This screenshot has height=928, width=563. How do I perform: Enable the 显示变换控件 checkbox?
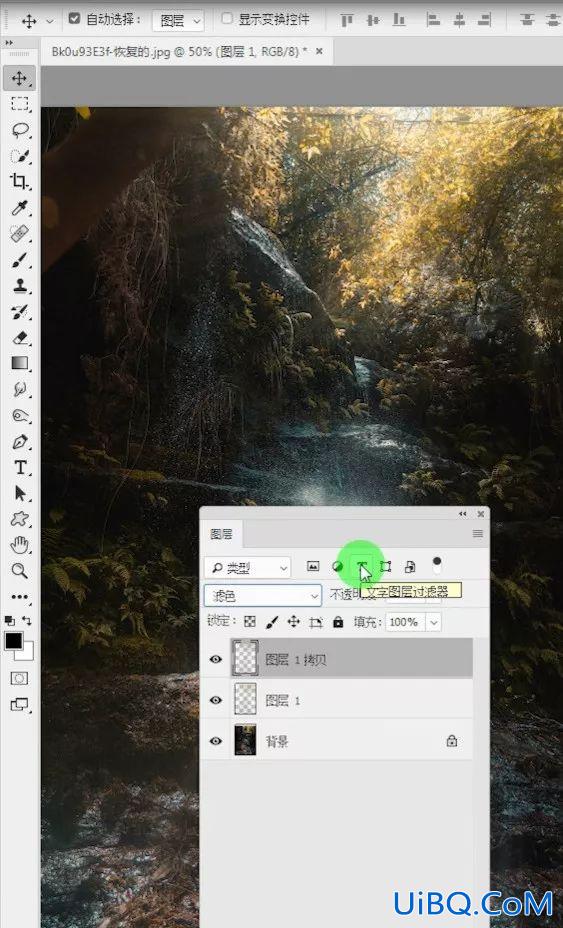click(x=227, y=18)
